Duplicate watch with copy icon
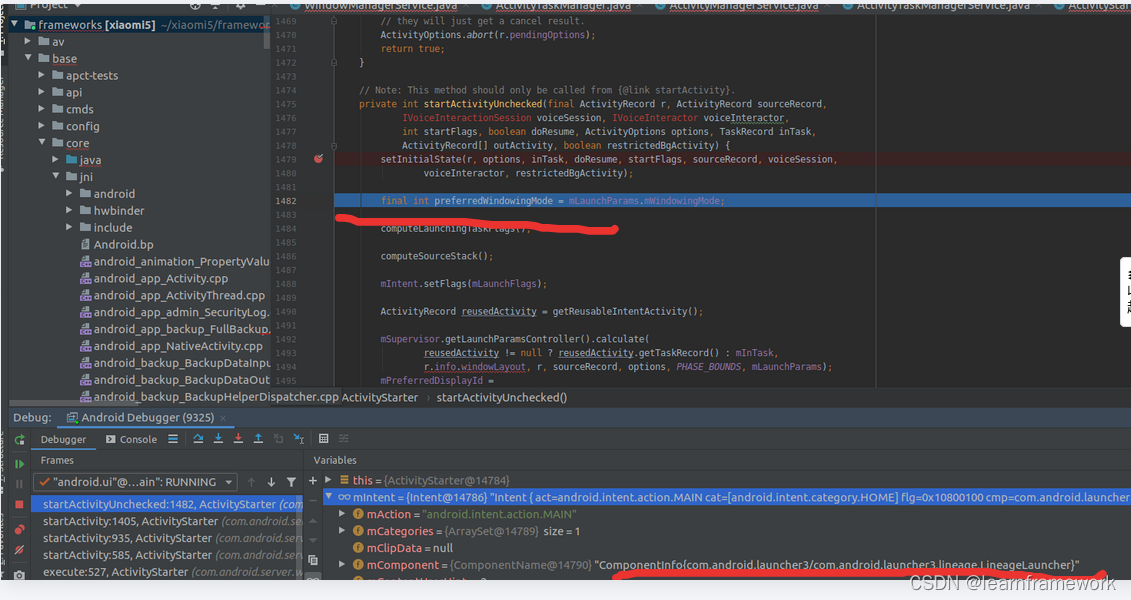This screenshot has width=1131, height=600. (313, 560)
